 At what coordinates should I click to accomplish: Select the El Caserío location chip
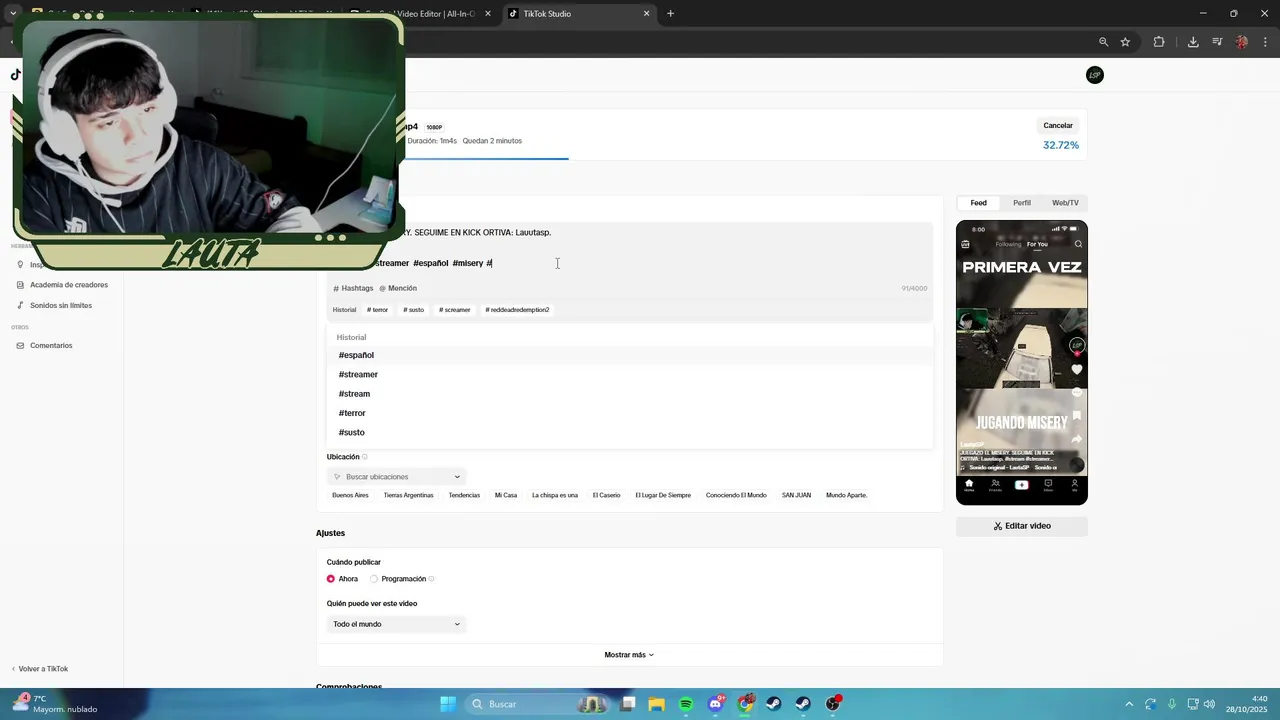[606, 495]
